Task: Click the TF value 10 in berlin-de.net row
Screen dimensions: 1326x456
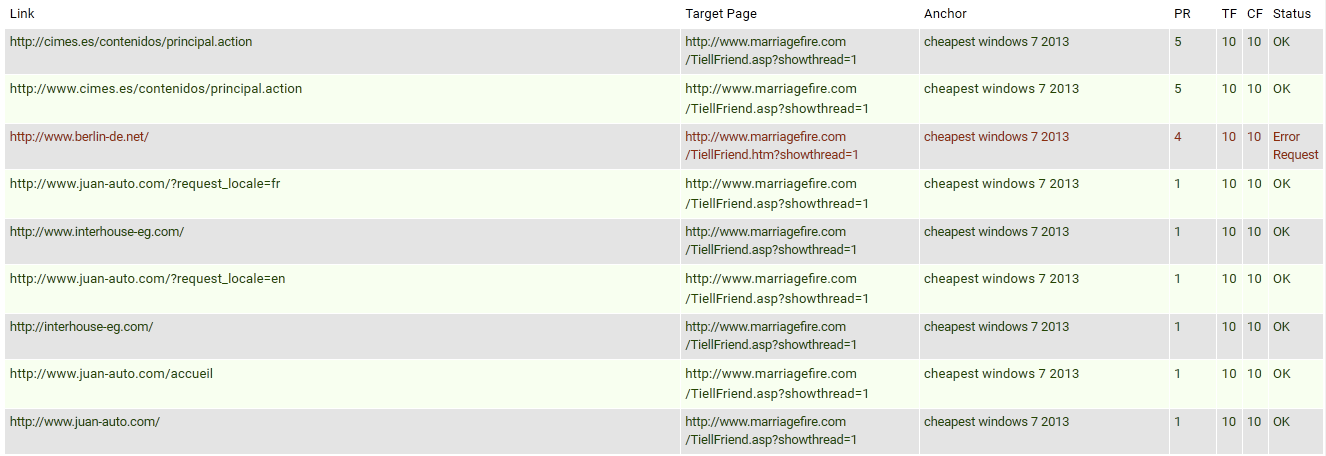Action: pyautogui.click(x=1229, y=137)
